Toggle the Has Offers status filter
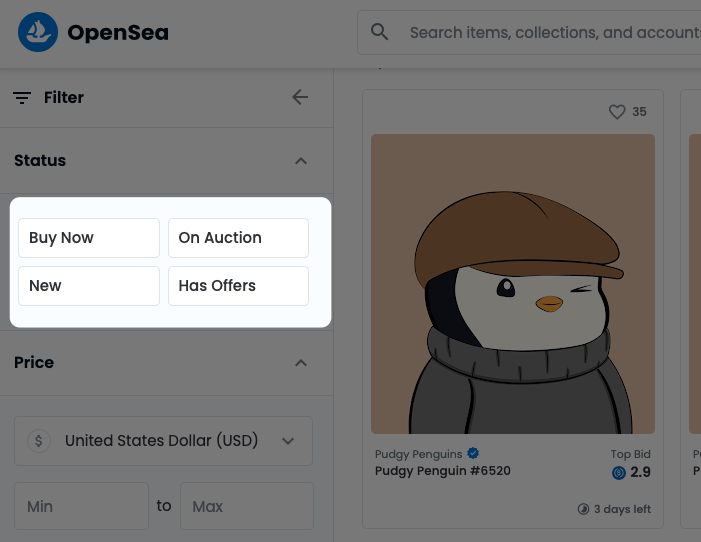Image resolution: width=701 pixels, height=542 pixels. (238, 286)
